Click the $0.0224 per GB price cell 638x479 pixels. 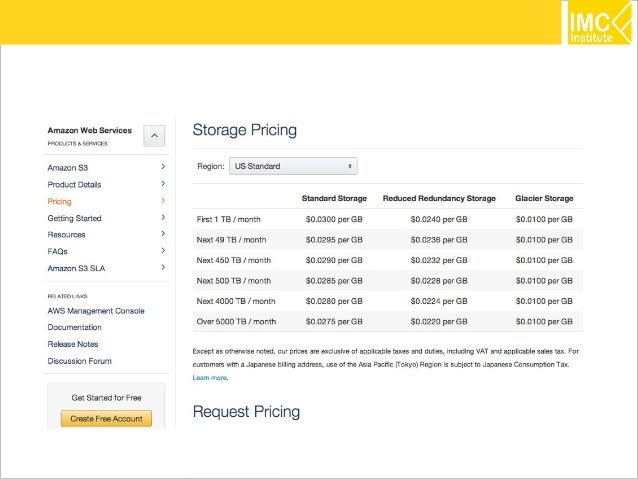coord(439,301)
